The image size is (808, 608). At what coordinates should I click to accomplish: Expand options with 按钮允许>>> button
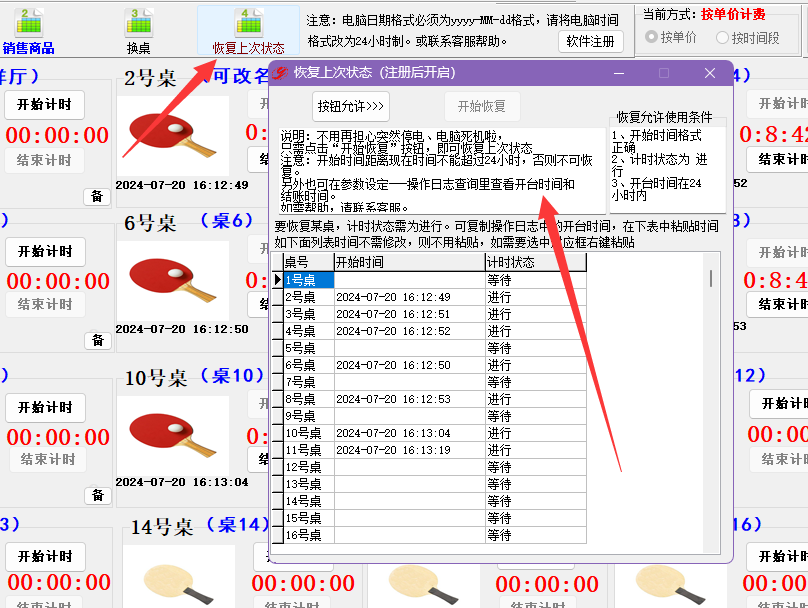351,106
